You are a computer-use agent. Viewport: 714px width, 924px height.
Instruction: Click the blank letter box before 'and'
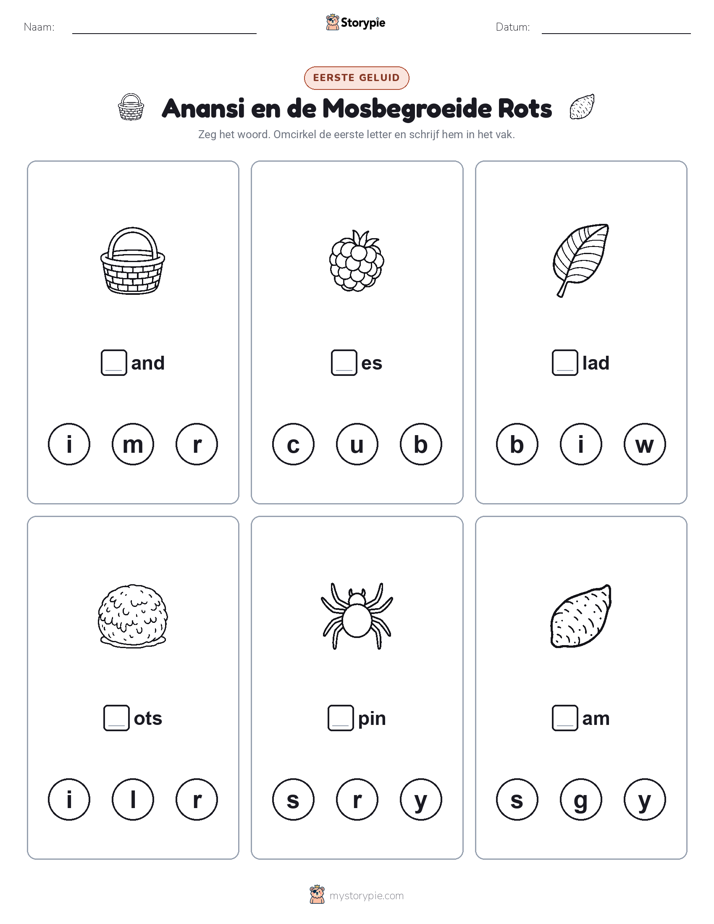(x=114, y=362)
